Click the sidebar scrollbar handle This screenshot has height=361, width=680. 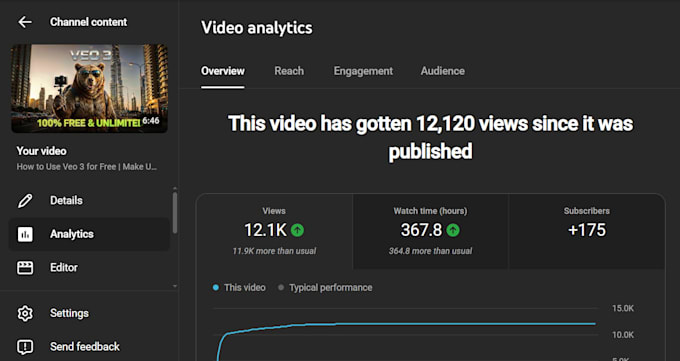pos(175,213)
